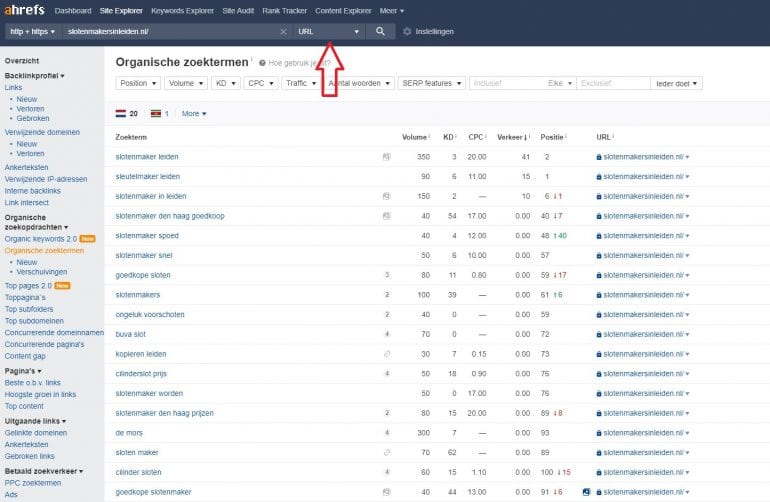
Task: Open Organic keywords 2.0 in sidebar
Action: click(41, 239)
